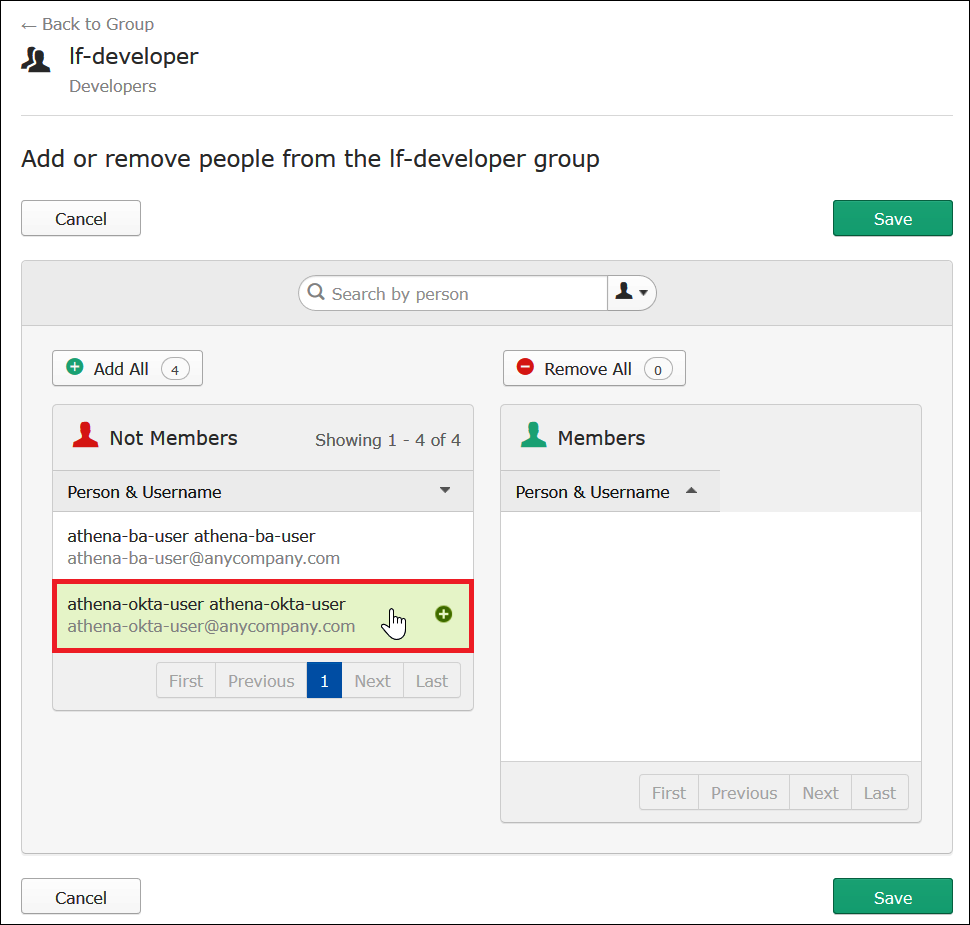Image resolution: width=970 pixels, height=925 pixels.
Task: Click the red person icon on Not Members header
Action: 85,434
